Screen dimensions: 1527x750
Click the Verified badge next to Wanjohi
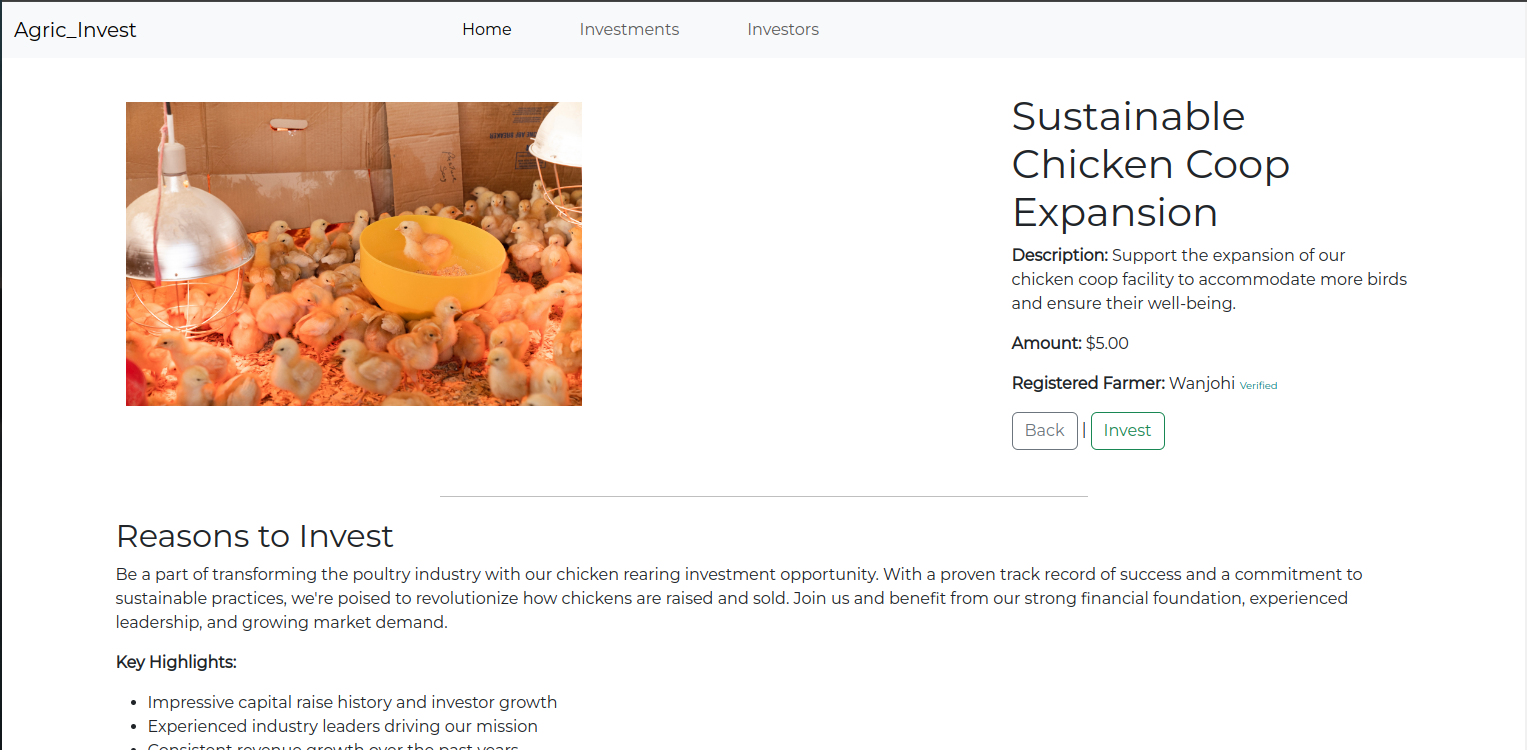click(x=1258, y=385)
